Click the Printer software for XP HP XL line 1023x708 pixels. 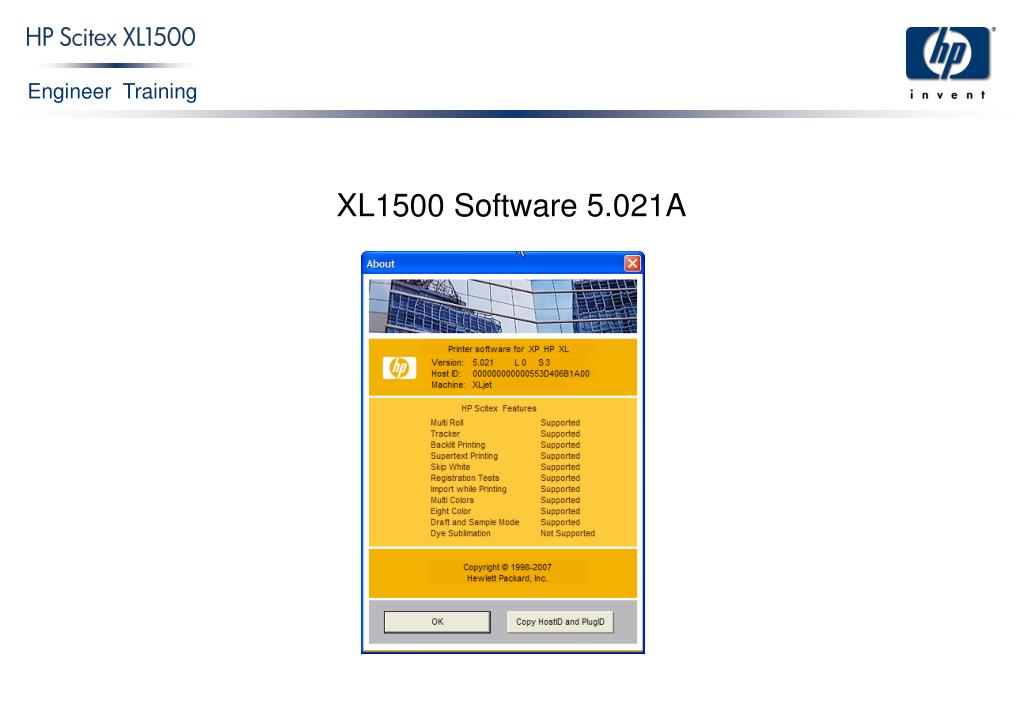point(508,349)
